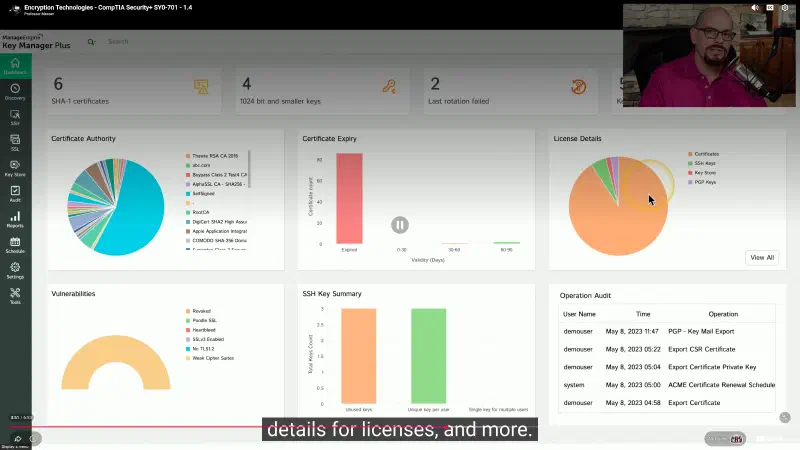
Task: Click the share arrow icon in player
Action: 18,439
